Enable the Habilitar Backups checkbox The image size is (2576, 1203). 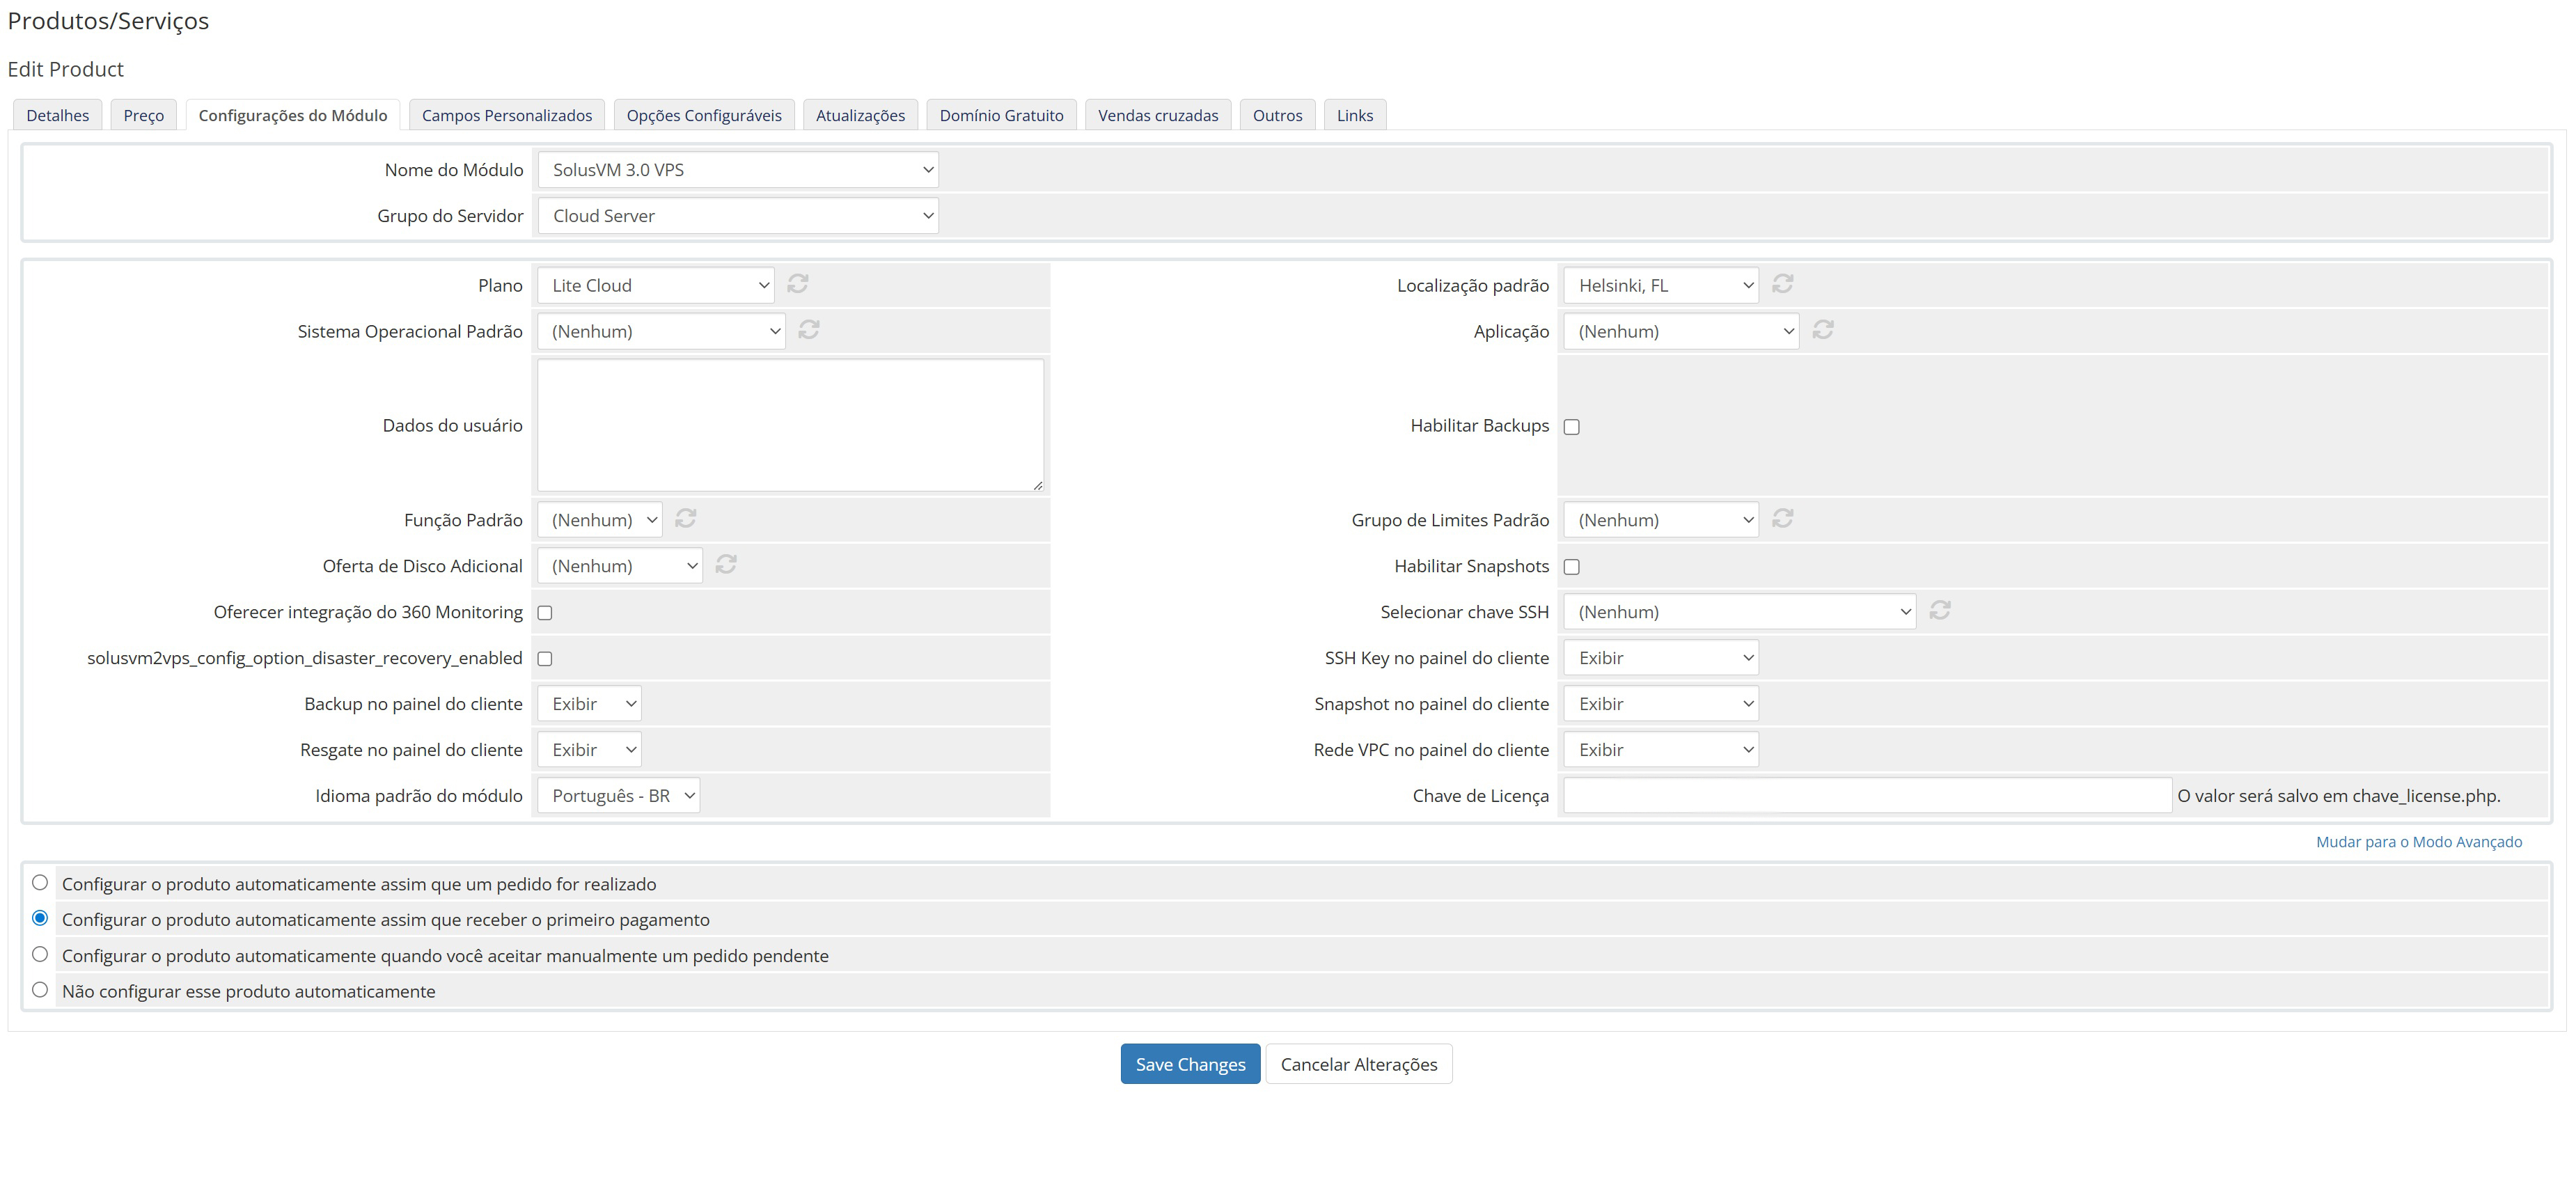[x=1572, y=427]
